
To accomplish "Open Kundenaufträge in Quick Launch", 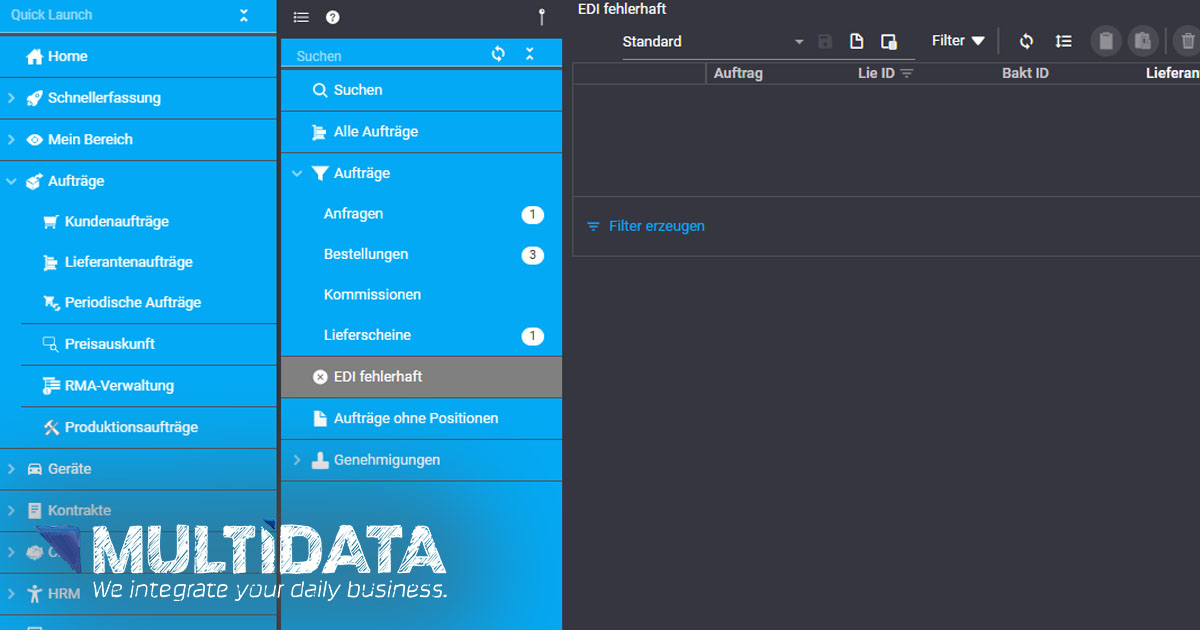I will 116,221.
